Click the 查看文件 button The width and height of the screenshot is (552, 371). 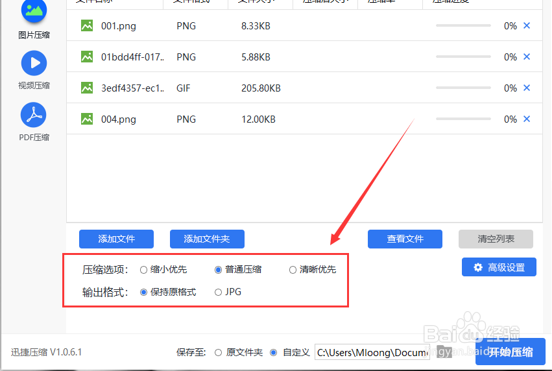(405, 239)
